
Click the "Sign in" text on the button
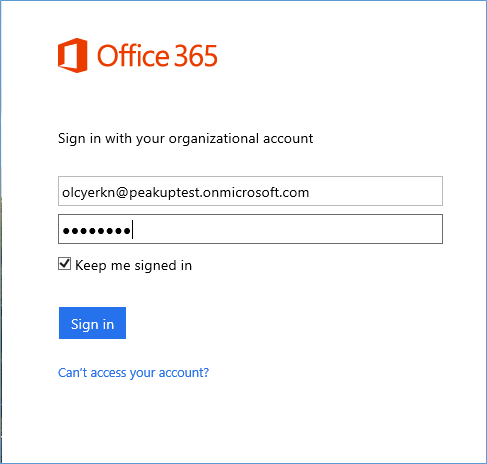(92, 324)
